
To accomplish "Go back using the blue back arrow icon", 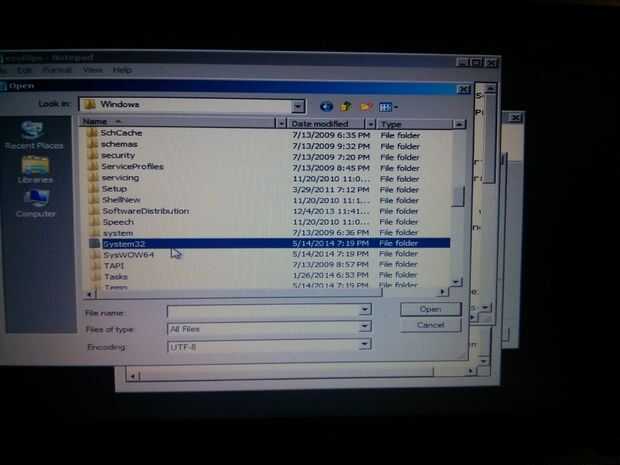I will 326,106.
